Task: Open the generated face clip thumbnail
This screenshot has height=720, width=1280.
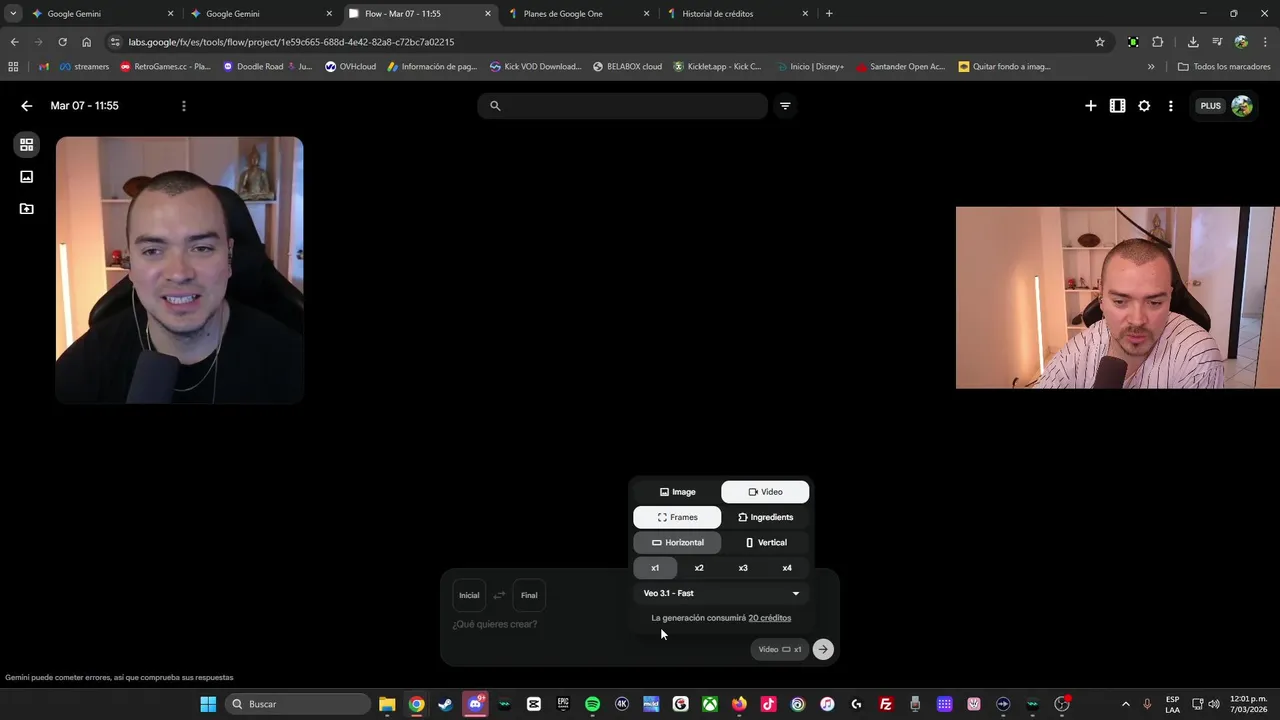Action: coord(180,270)
